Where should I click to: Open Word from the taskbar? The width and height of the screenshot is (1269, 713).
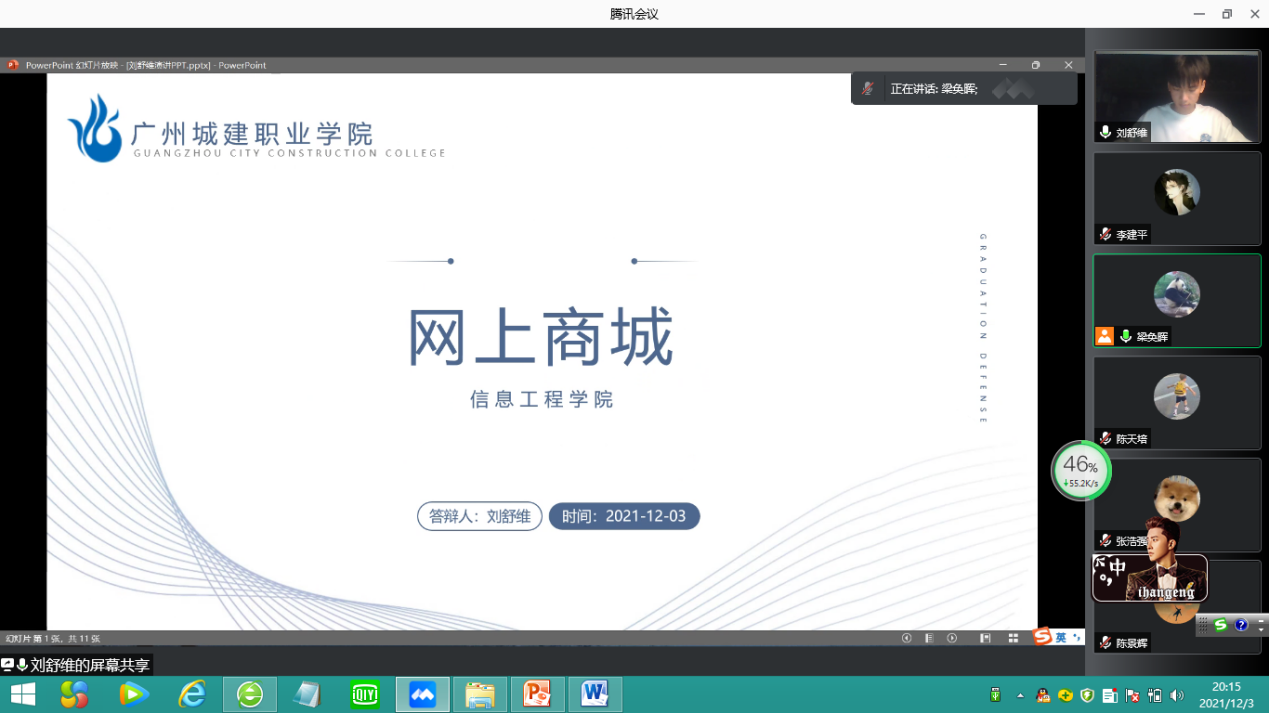(595, 694)
